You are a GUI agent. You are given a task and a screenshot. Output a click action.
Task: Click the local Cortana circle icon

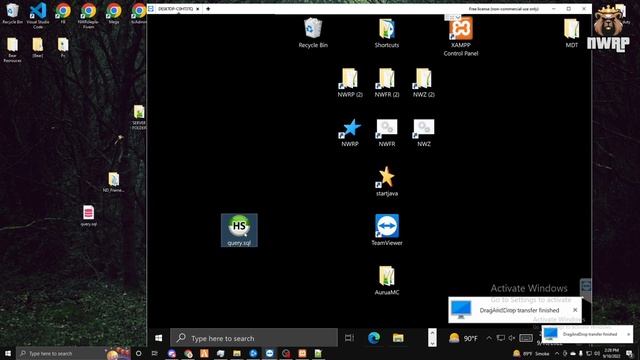coord(138,353)
